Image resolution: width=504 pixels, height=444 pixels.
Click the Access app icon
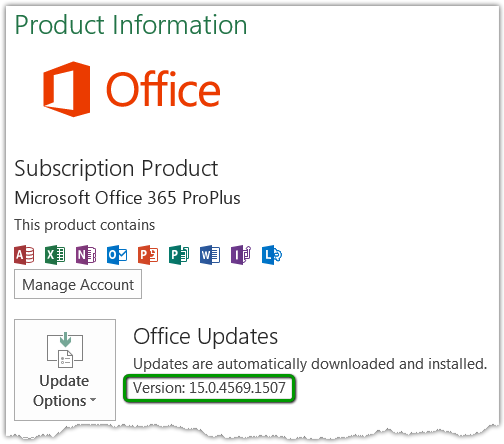pos(24,255)
